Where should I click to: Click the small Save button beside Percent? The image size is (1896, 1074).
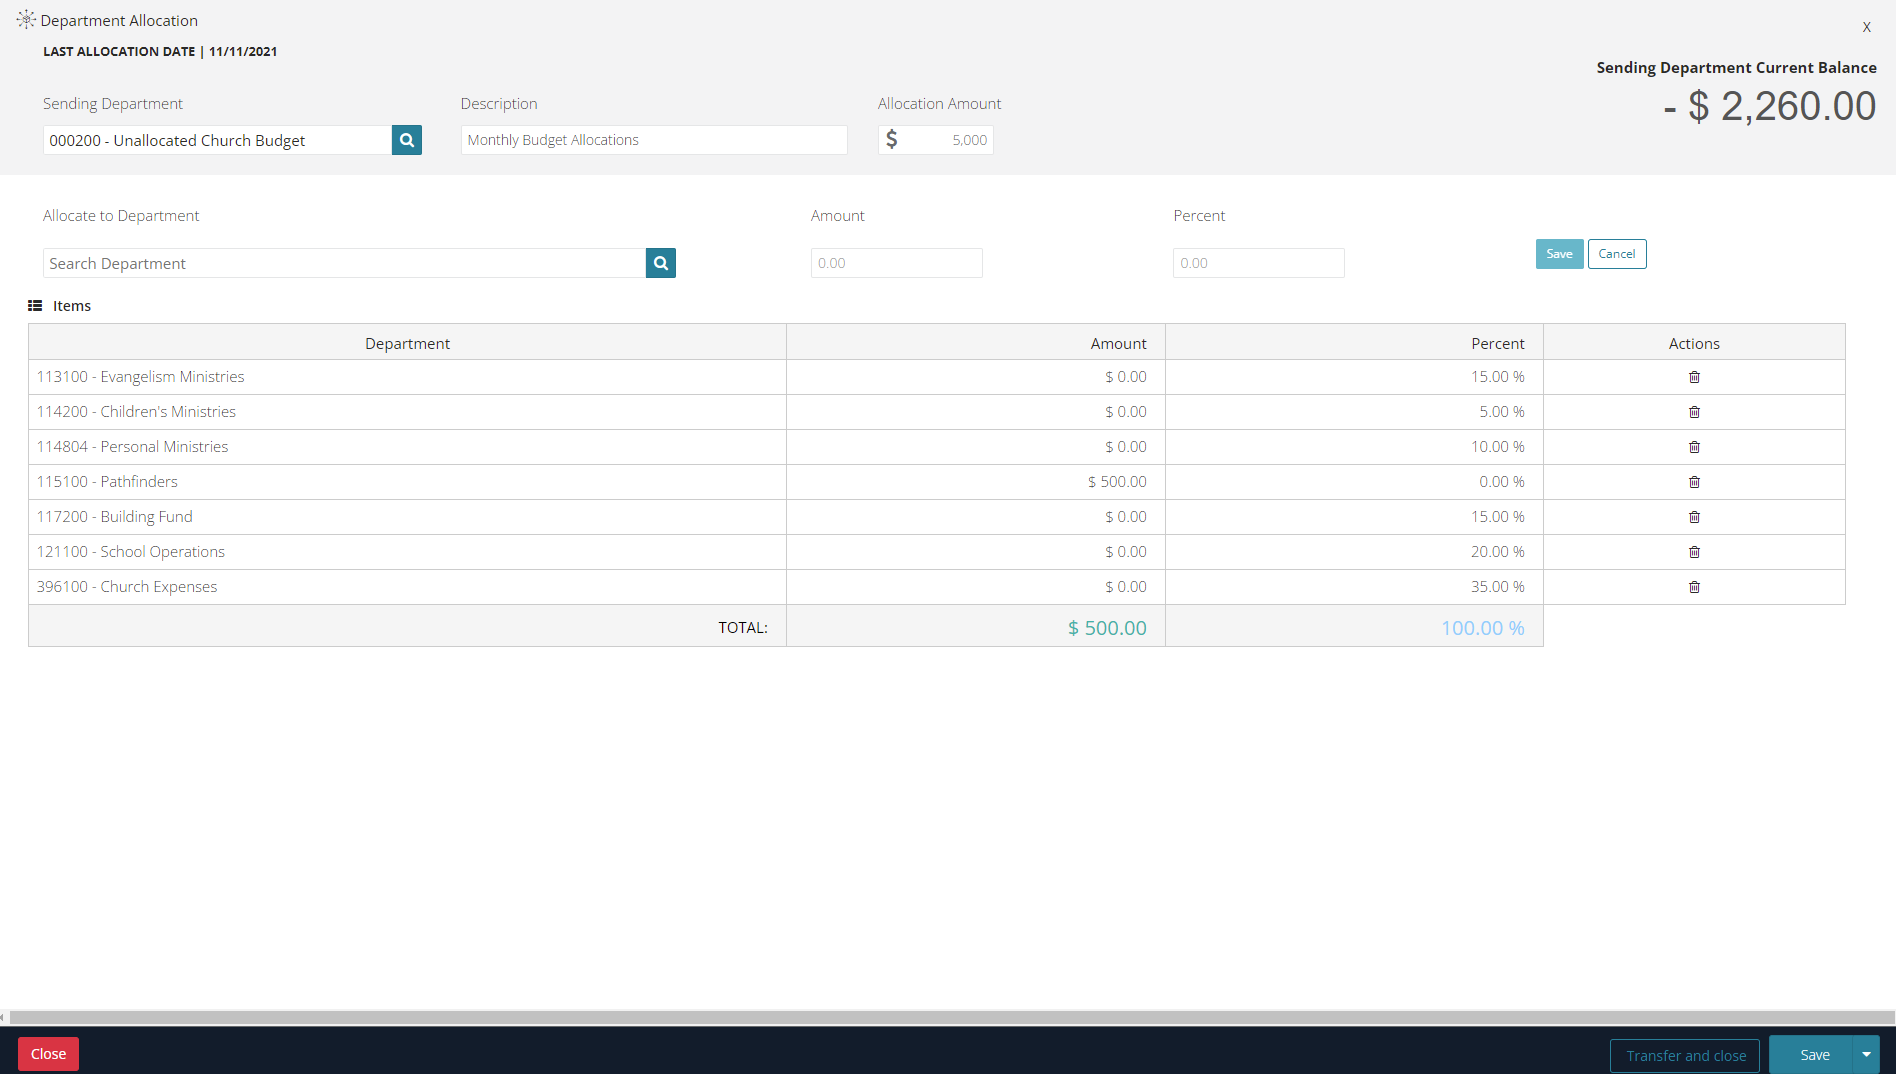coord(1559,254)
